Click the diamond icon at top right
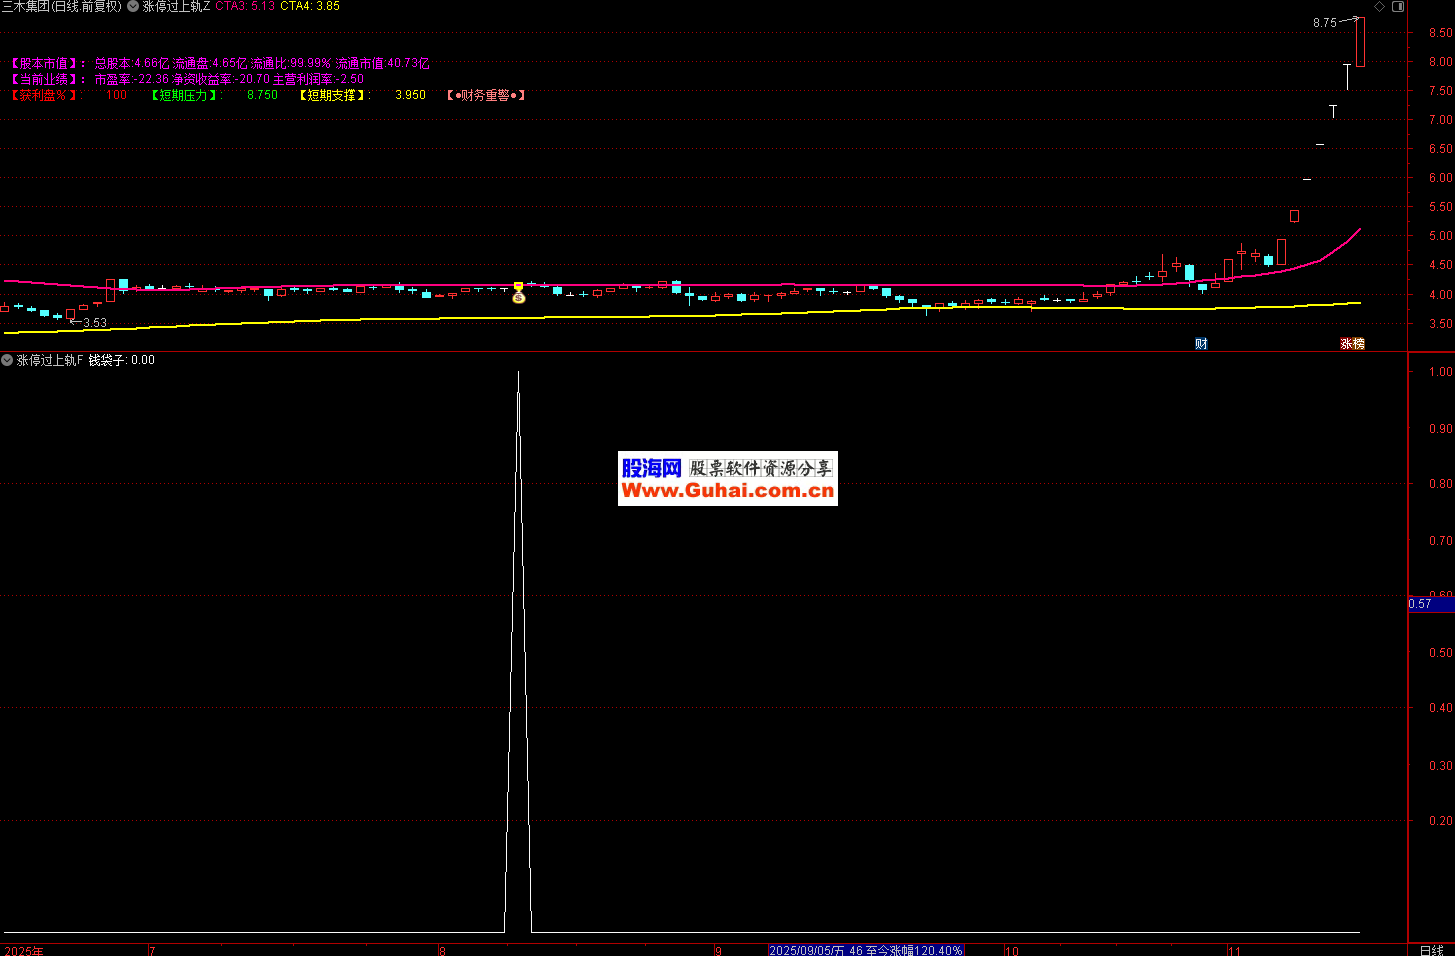Screen dimensions: 1455x956 tap(1380, 6)
